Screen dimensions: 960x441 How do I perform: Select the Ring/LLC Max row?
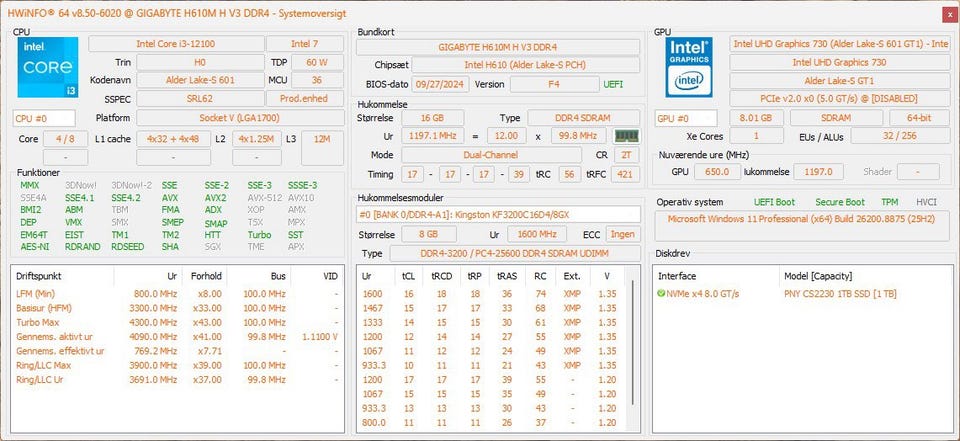tap(177, 366)
